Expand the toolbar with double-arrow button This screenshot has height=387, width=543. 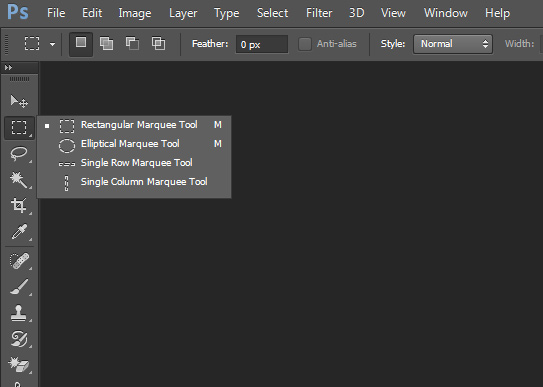point(8,68)
